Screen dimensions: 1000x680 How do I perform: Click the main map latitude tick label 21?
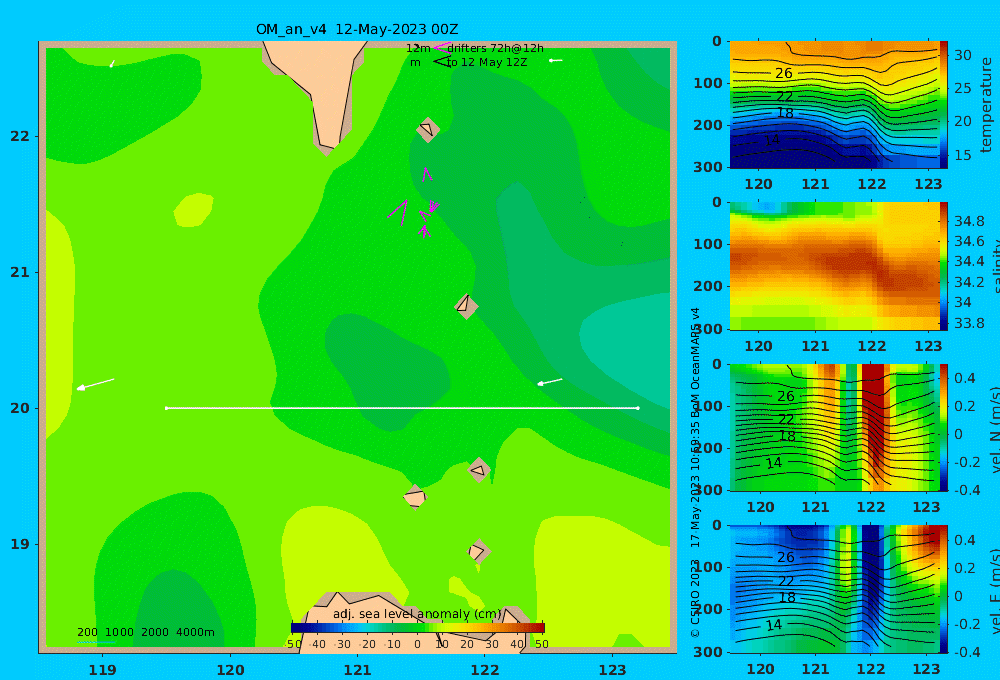(x=20, y=272)
